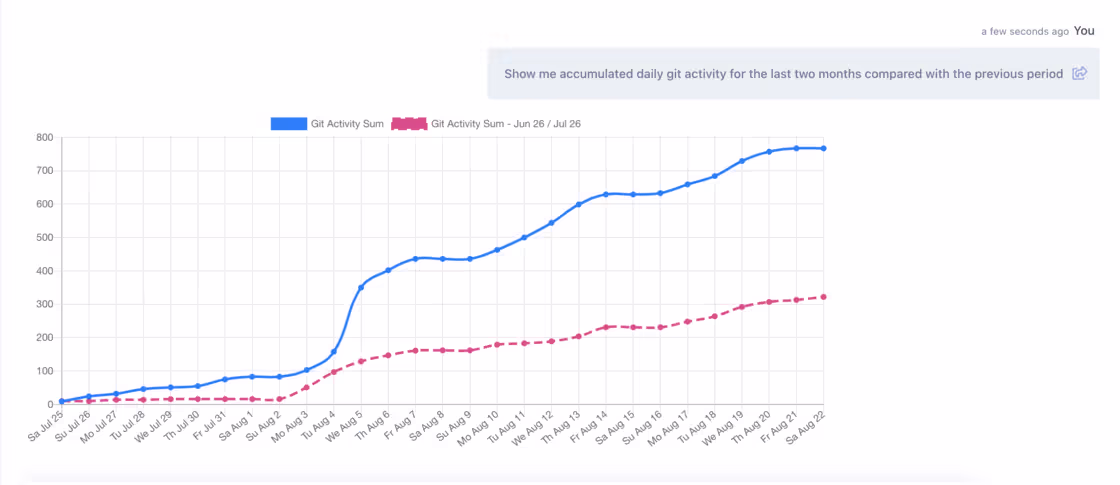Viewport: 1120px width, 485px height.
Task: Click the 400 y-axis value
Action: [x=46, y=271]
